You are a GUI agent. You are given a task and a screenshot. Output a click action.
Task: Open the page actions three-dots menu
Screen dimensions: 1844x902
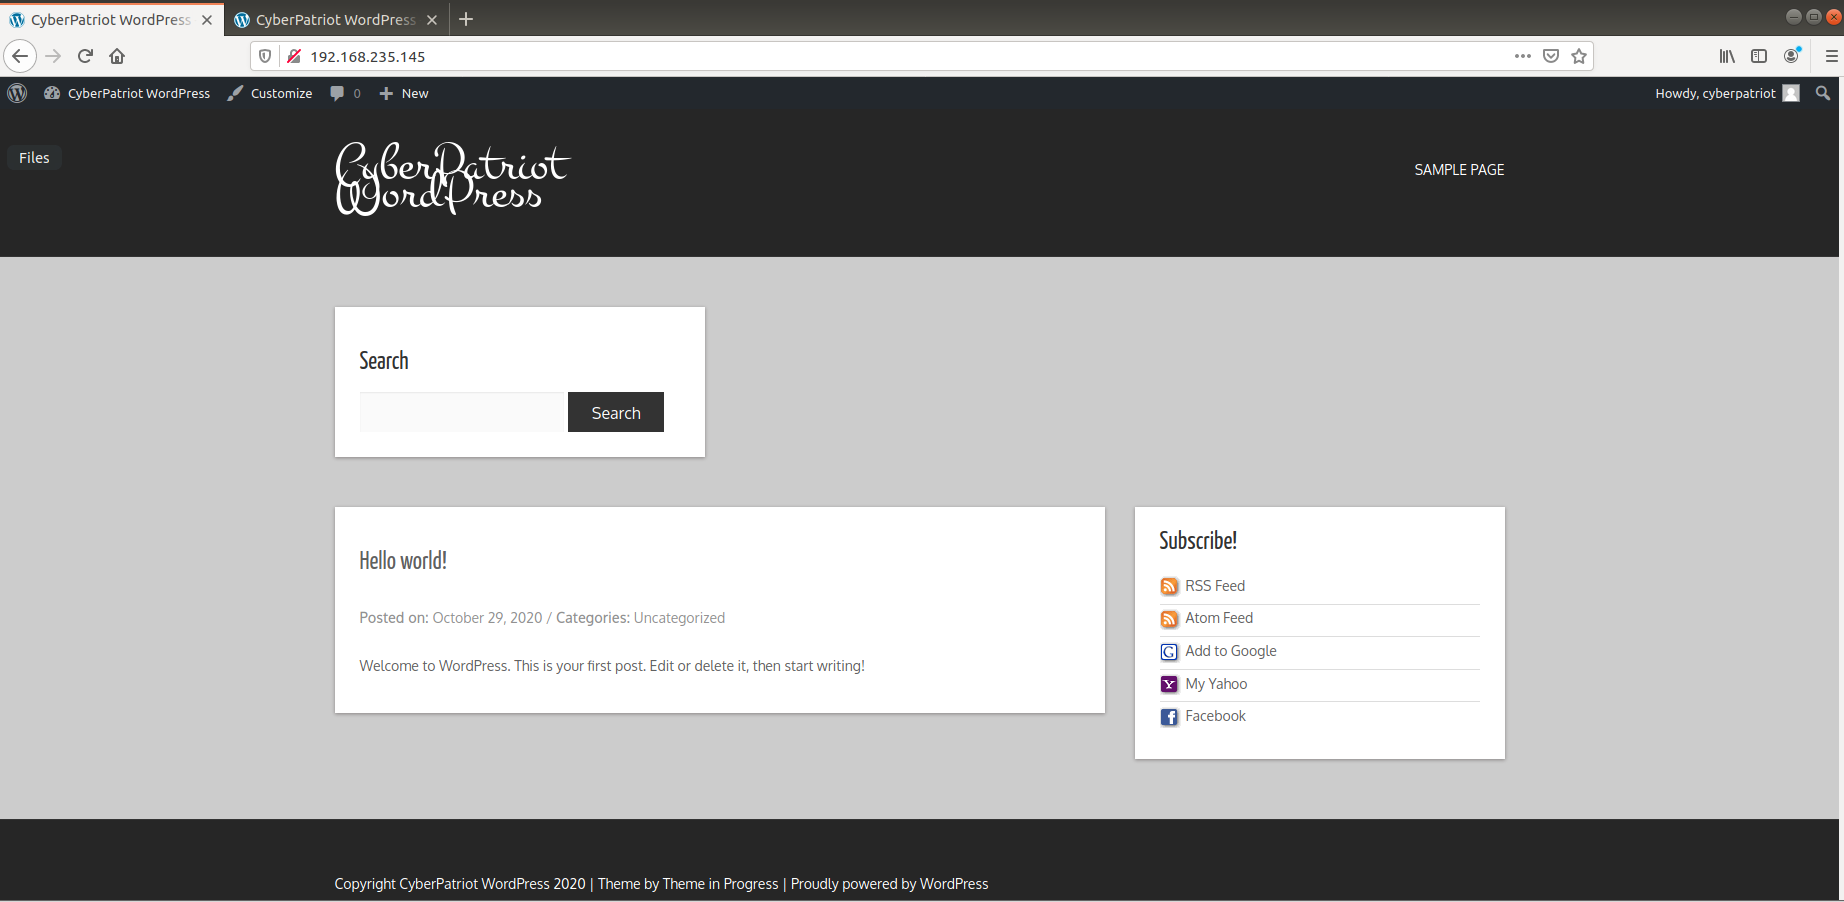1522,56
